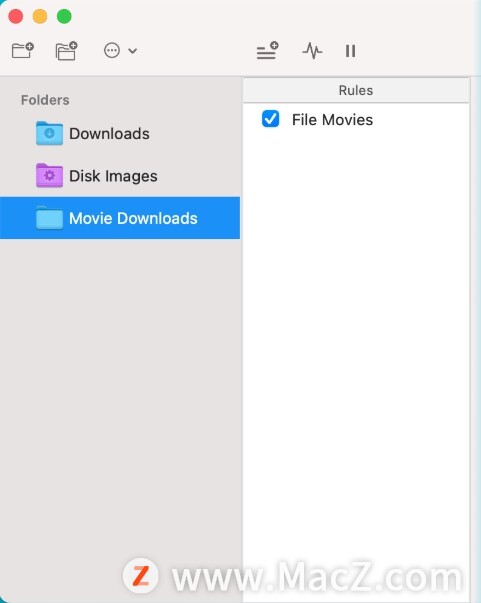
Task: Expand the chevron beside the ellipsis icon
Action: point(133,51)
